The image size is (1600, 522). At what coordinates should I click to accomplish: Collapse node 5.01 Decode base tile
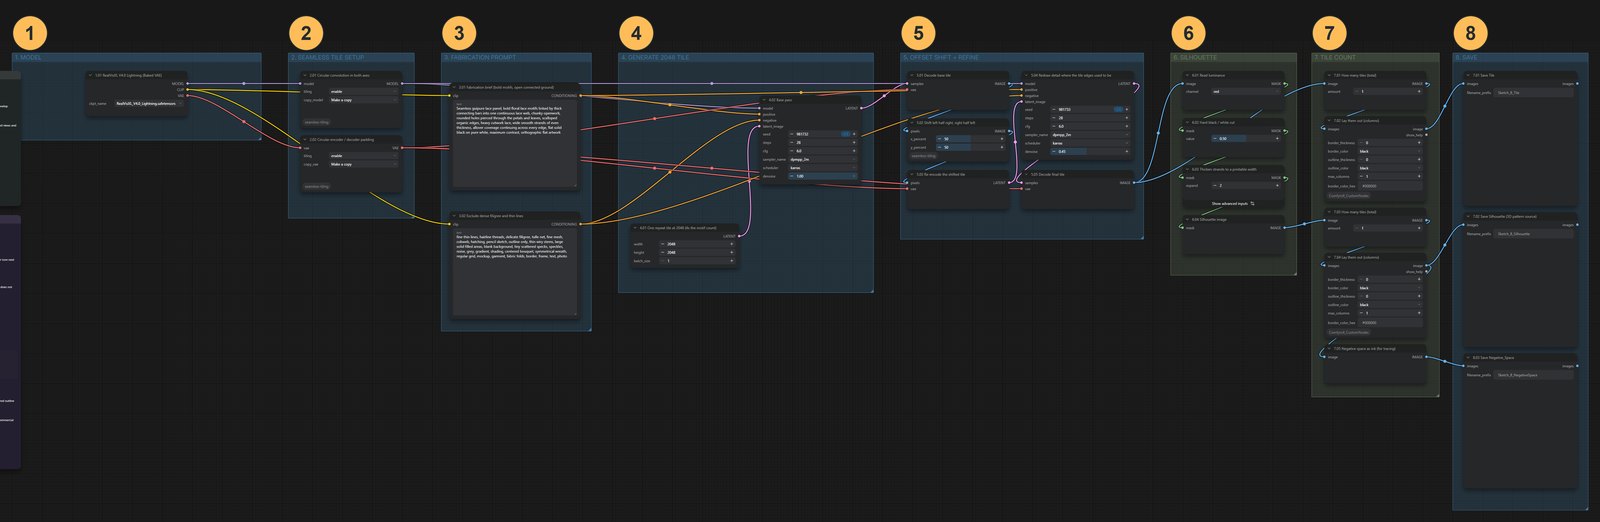click(x=913, y=75)
